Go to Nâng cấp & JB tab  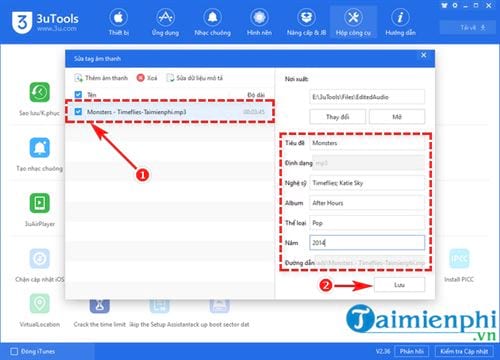(x=306, y=22)
